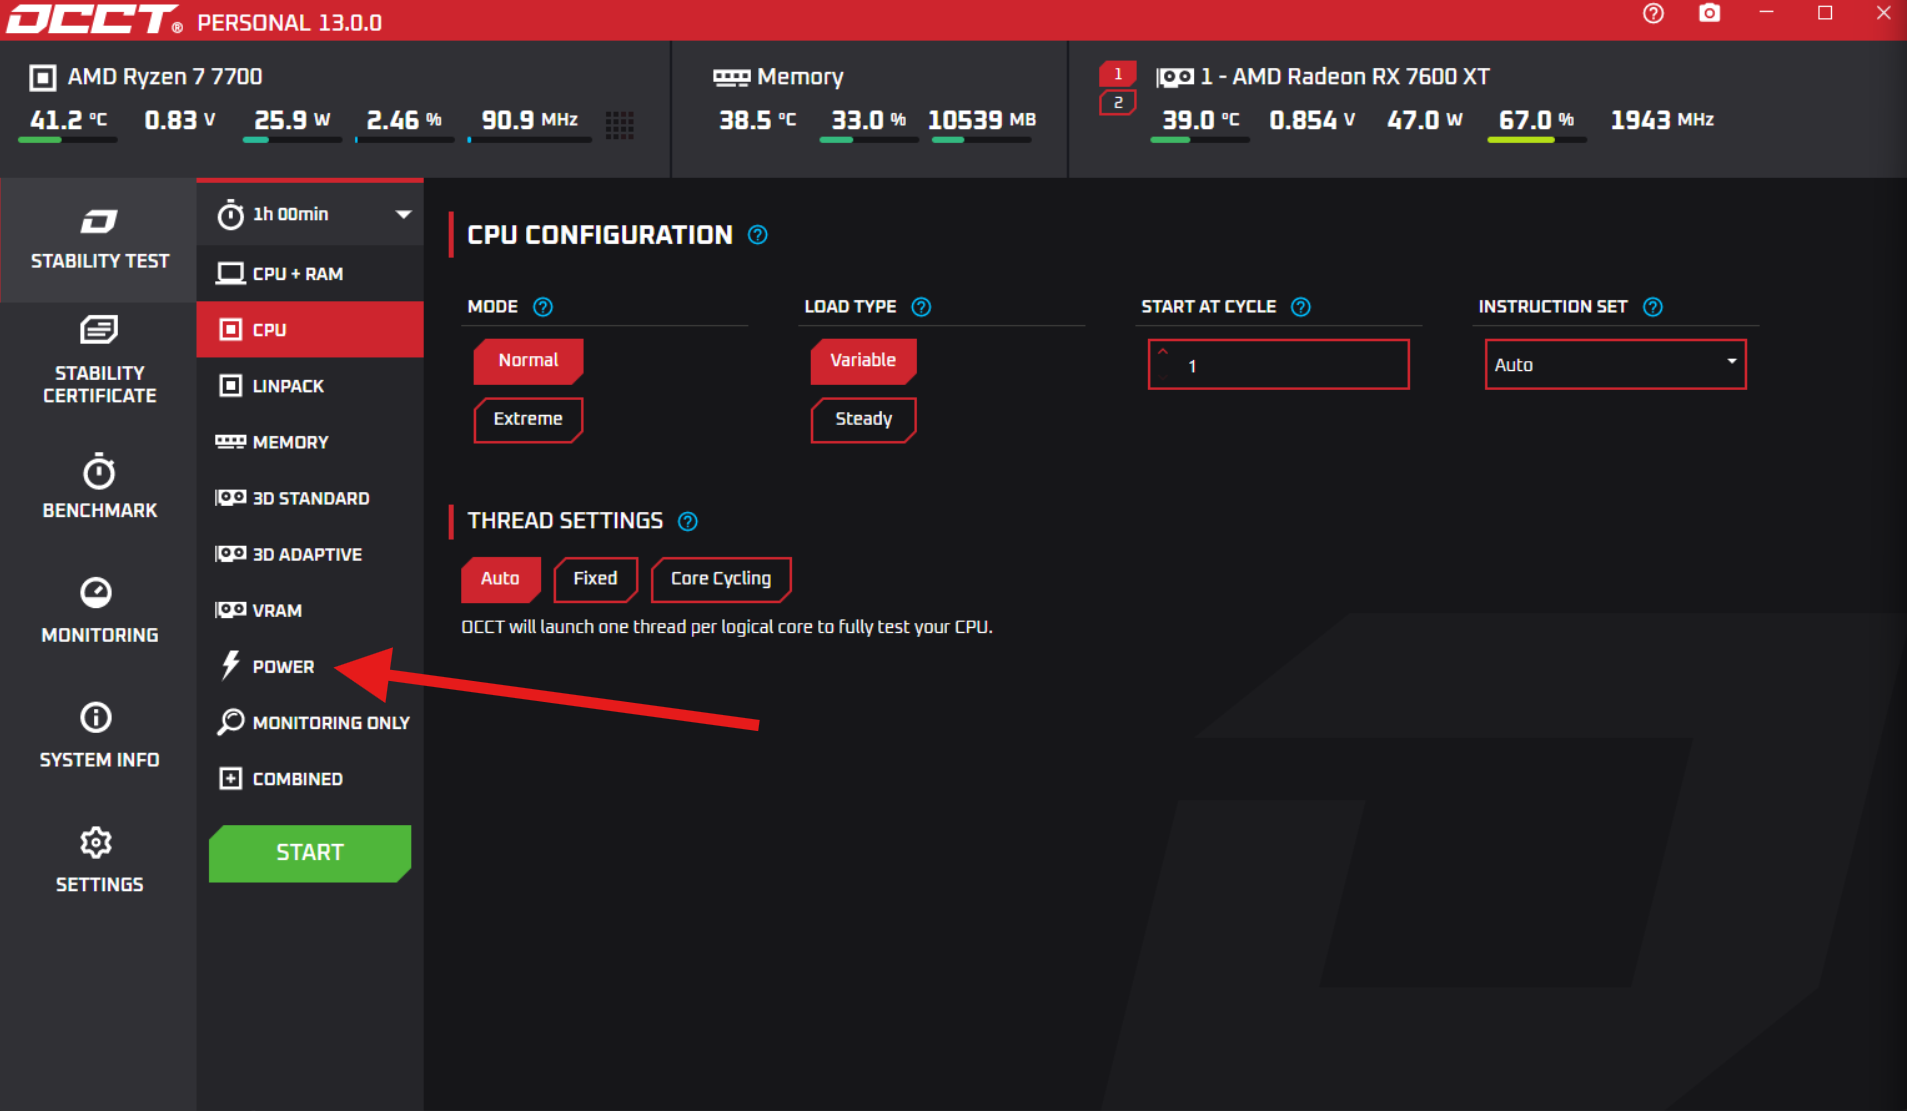This screenshot has width=1907, height=1111.
Task: Click the screenshot camera icon
Action: pyautogui.click(x=1709, y=14)
